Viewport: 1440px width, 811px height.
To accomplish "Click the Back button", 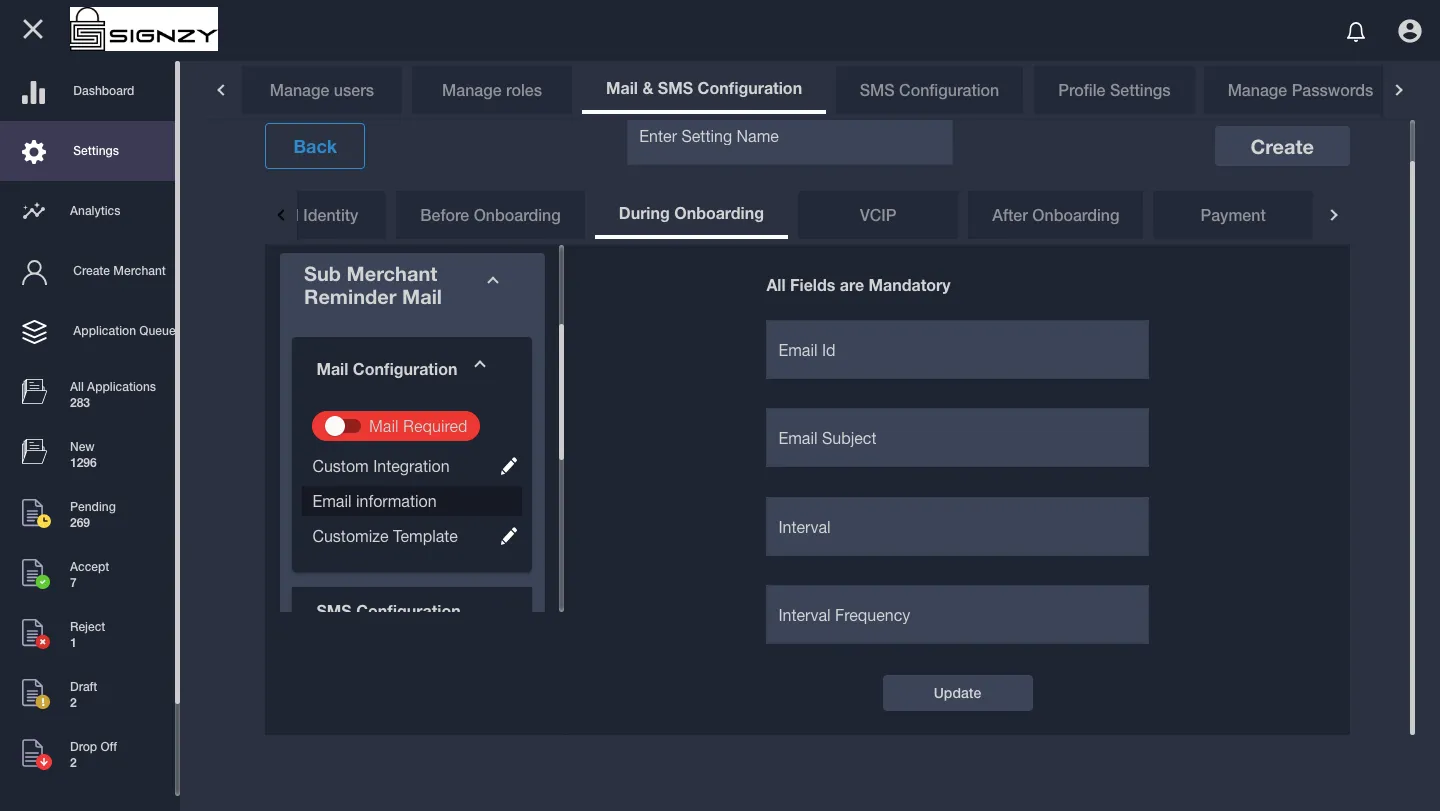I will click(x=315, y=146).
